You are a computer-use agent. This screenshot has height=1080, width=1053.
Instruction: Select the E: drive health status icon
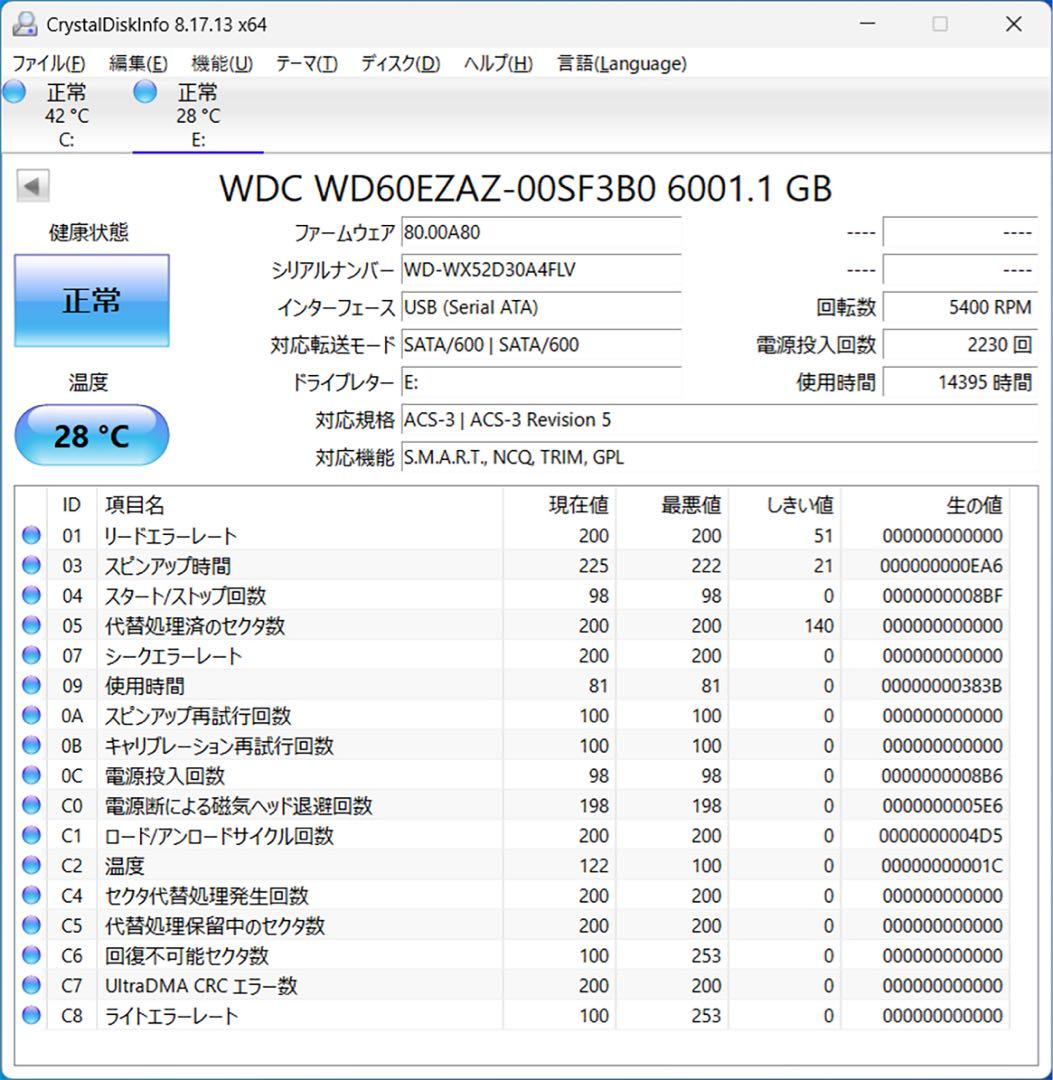pyautogui.click(x=145, y=91)
